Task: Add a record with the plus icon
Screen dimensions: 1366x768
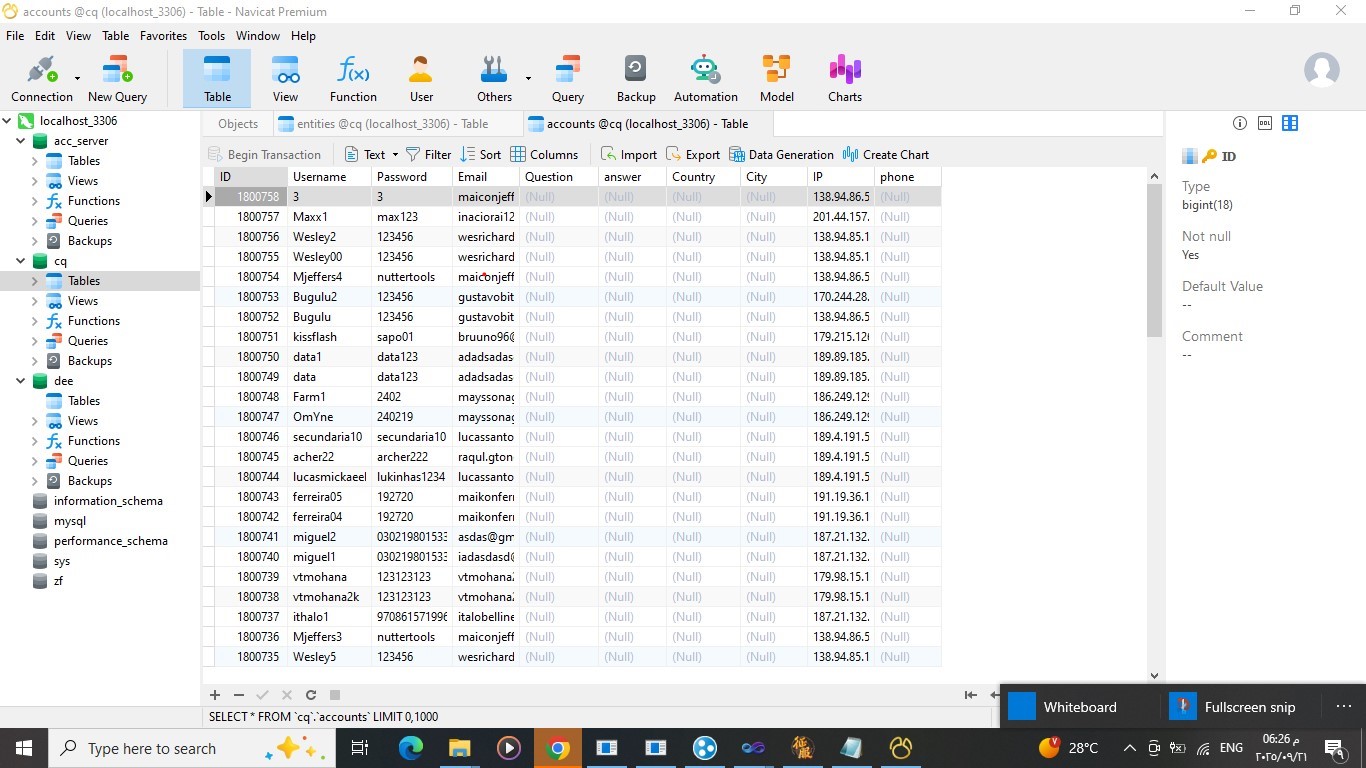Action: [215, 695]
